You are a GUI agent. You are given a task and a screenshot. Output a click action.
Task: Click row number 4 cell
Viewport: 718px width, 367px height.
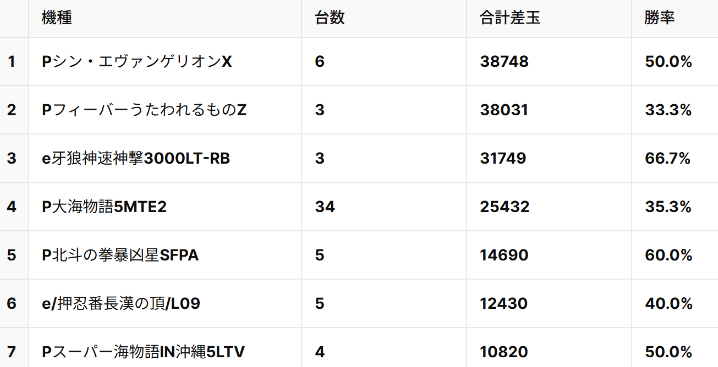click(x=14, y=207)
